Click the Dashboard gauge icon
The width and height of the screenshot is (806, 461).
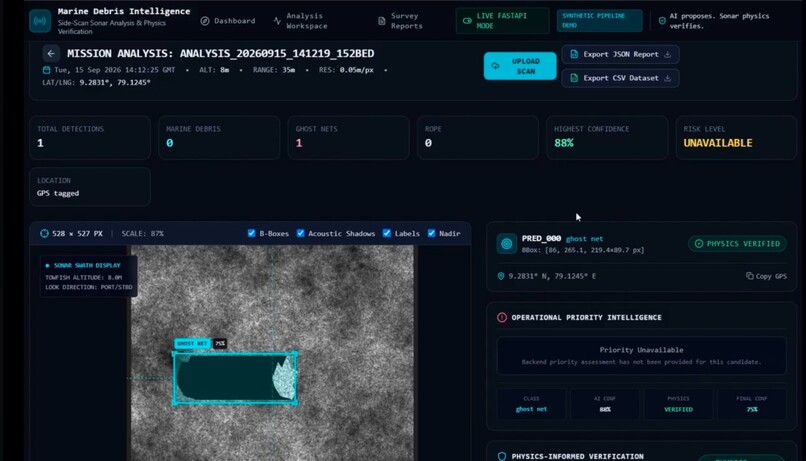pos(205,21)
